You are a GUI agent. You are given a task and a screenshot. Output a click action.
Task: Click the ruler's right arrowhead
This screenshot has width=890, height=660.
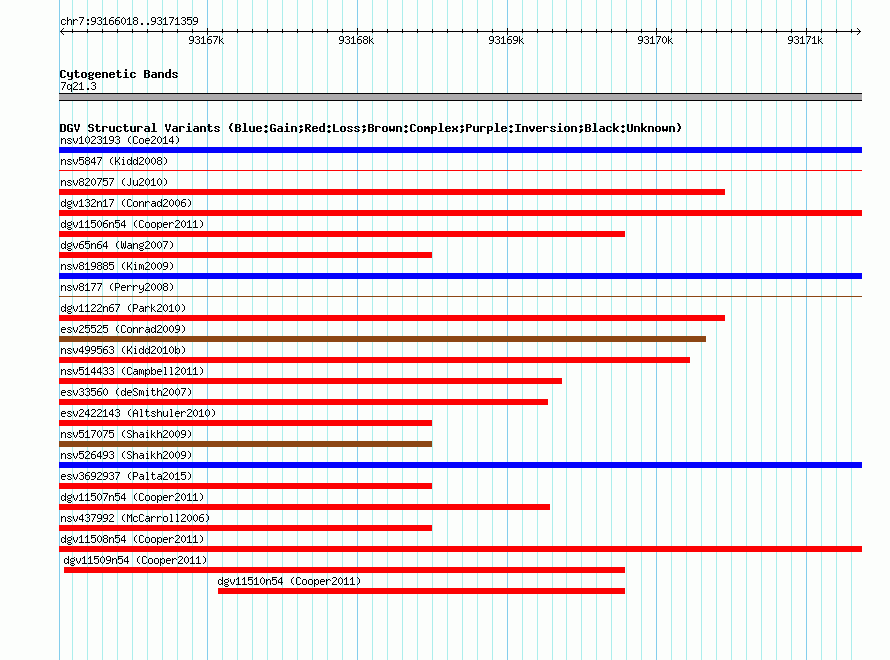tap(859, 32)
